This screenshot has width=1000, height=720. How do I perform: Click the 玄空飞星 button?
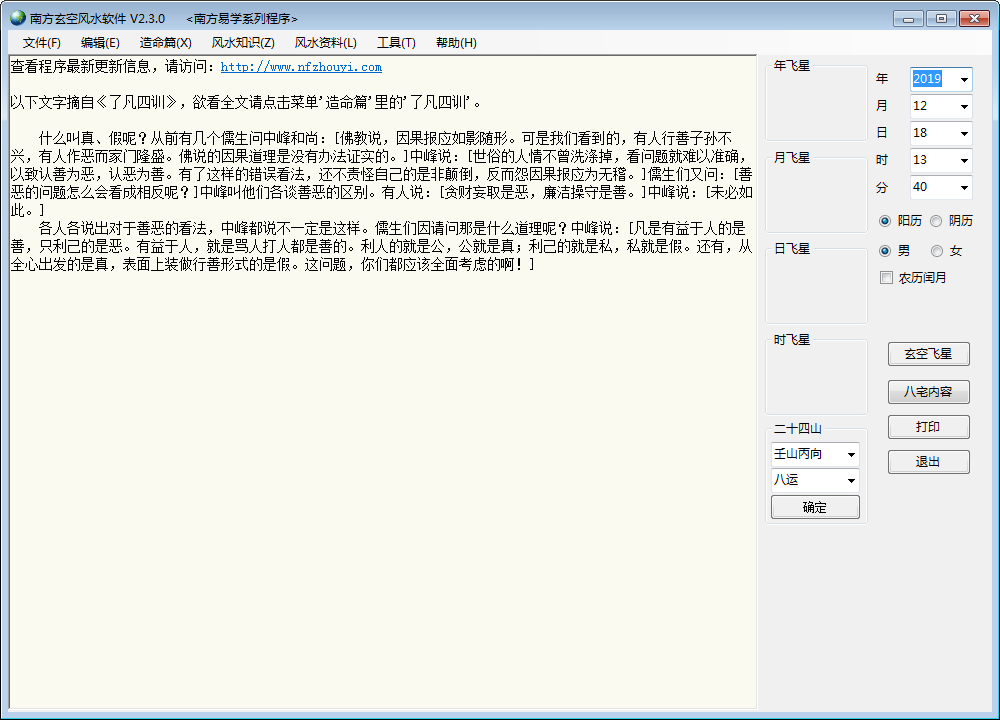[x=929, y=354]
